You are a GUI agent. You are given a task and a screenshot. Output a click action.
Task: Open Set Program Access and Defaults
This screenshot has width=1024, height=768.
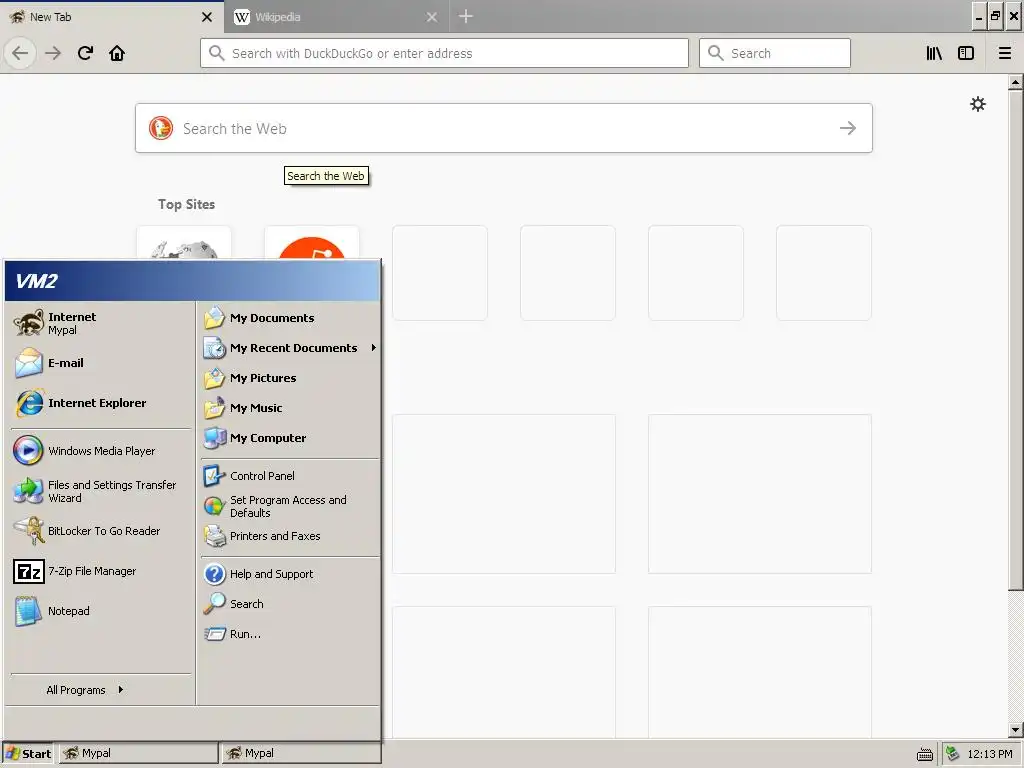click(289, 506)
